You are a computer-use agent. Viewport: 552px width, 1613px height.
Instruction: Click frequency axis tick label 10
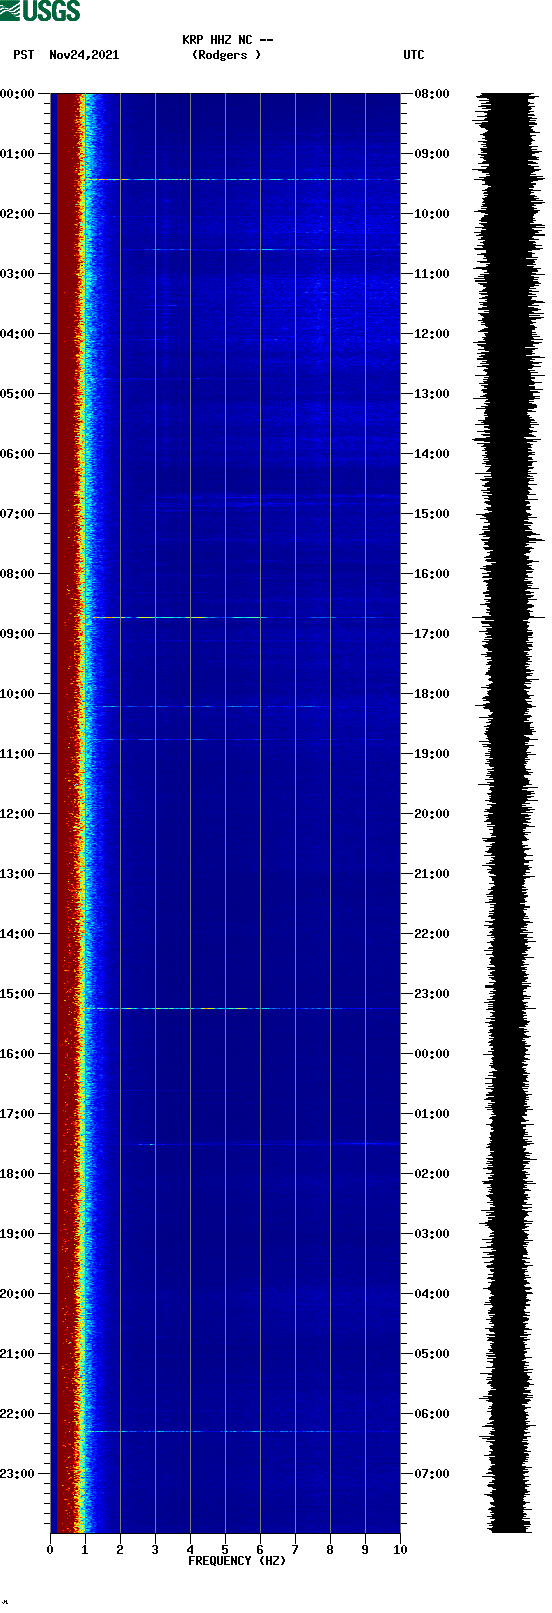[x=400, y=1550]
